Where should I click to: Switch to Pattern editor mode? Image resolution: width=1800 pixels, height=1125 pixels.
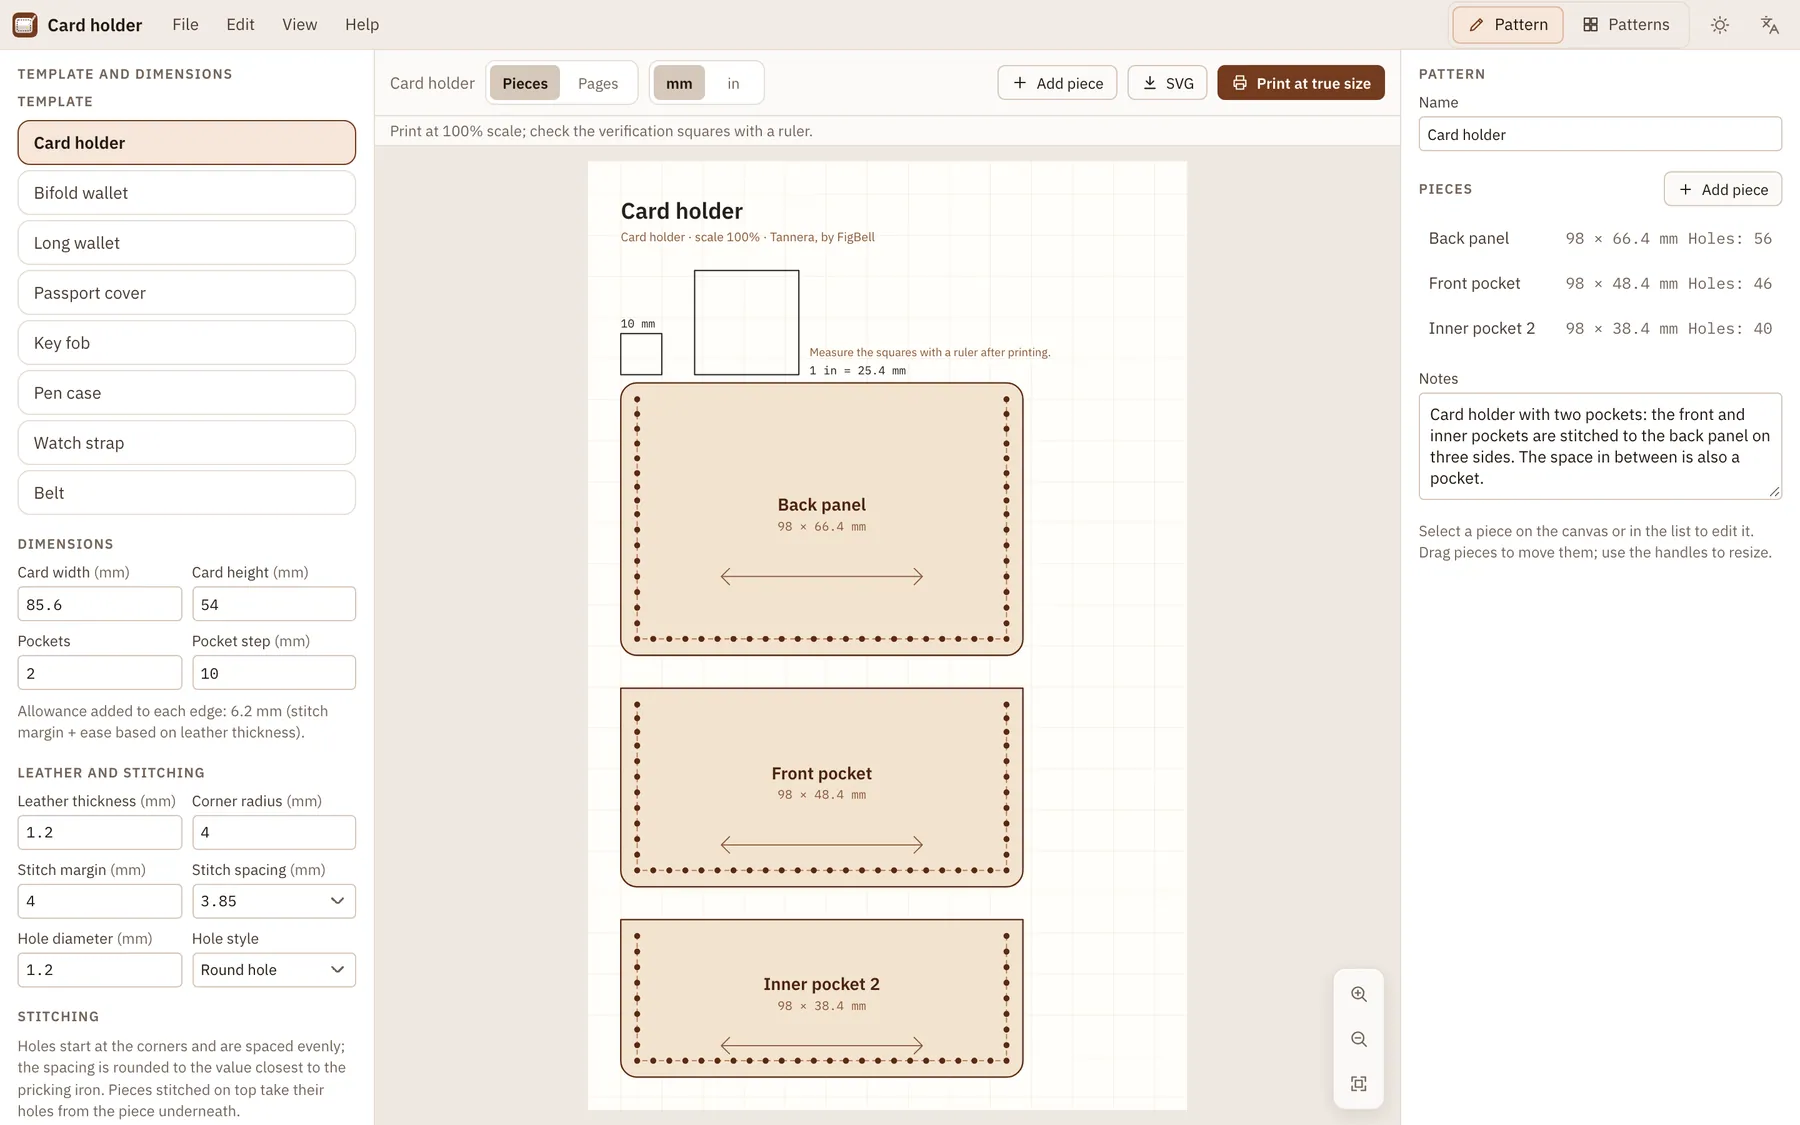[x=1507, y=25]
